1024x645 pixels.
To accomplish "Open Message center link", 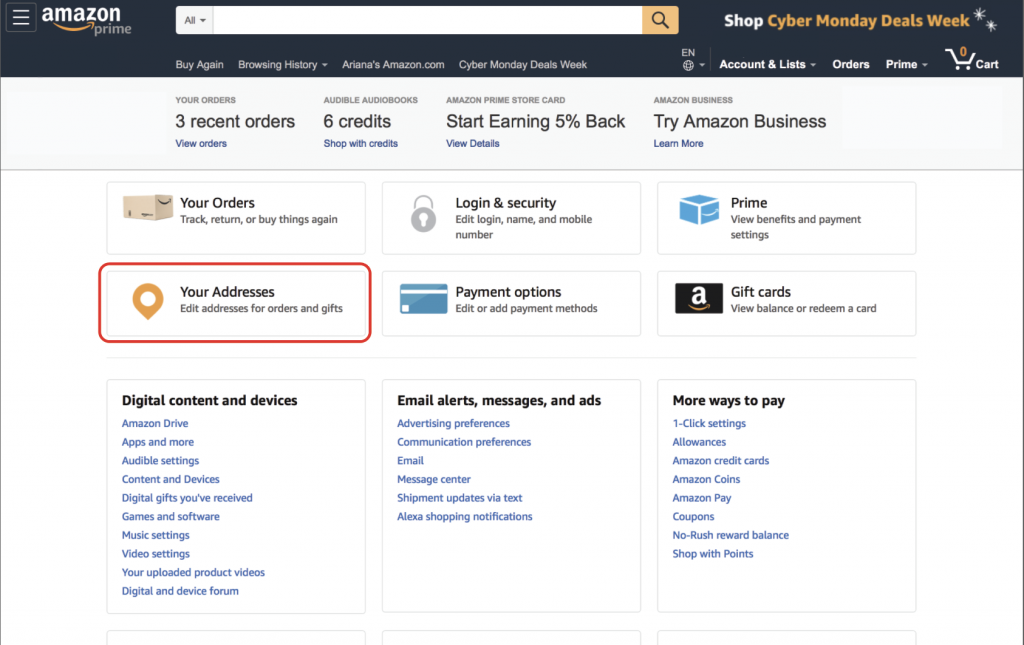I will coord(434,479).
